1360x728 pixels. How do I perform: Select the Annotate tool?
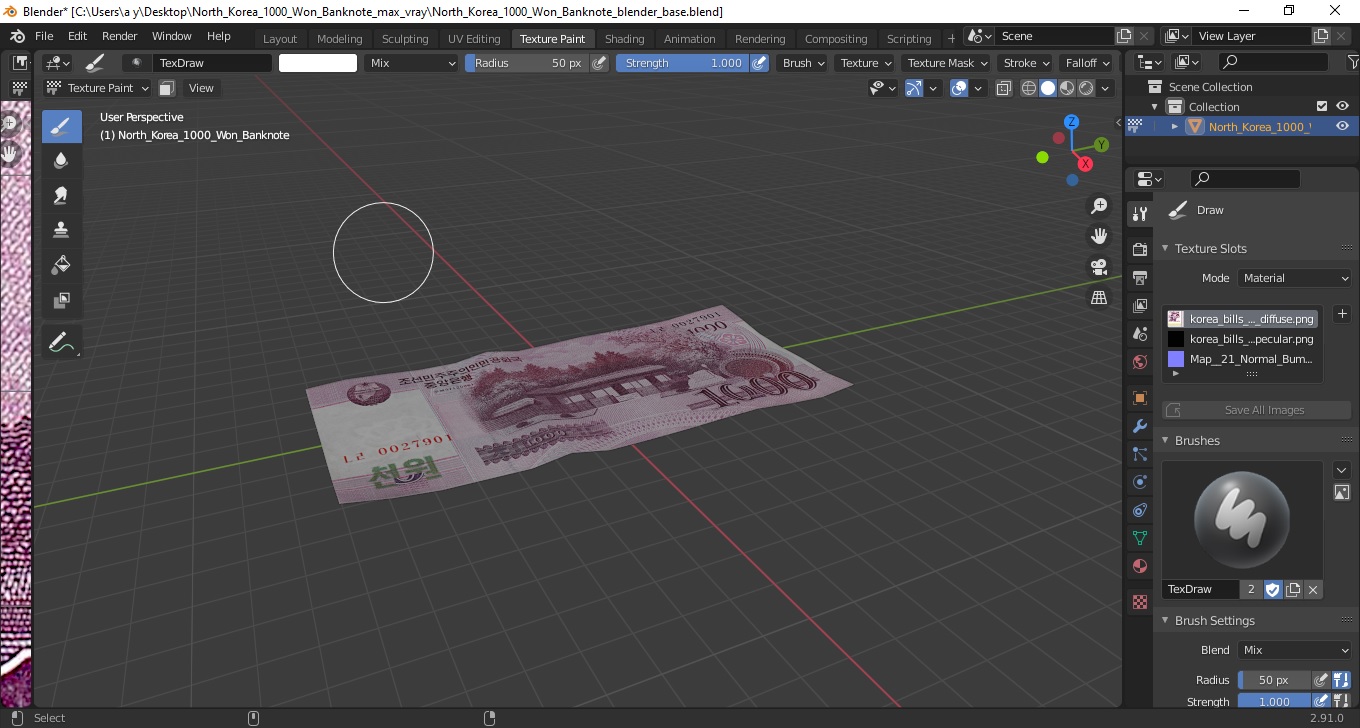61,342
